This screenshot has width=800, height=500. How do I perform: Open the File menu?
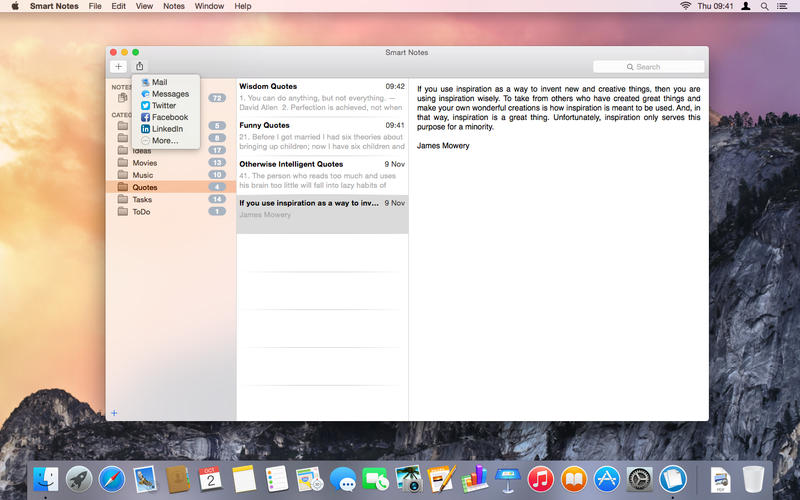tap(95, 6)
